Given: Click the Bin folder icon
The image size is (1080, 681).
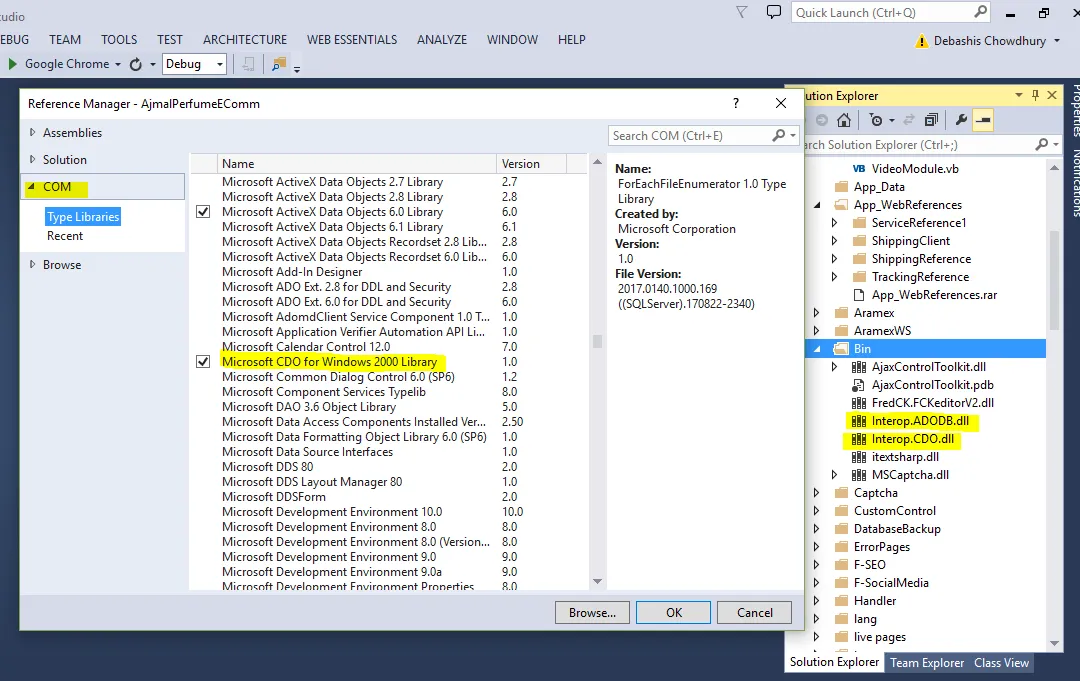Looking at the screenshot, I should click(x=841, y=348).
